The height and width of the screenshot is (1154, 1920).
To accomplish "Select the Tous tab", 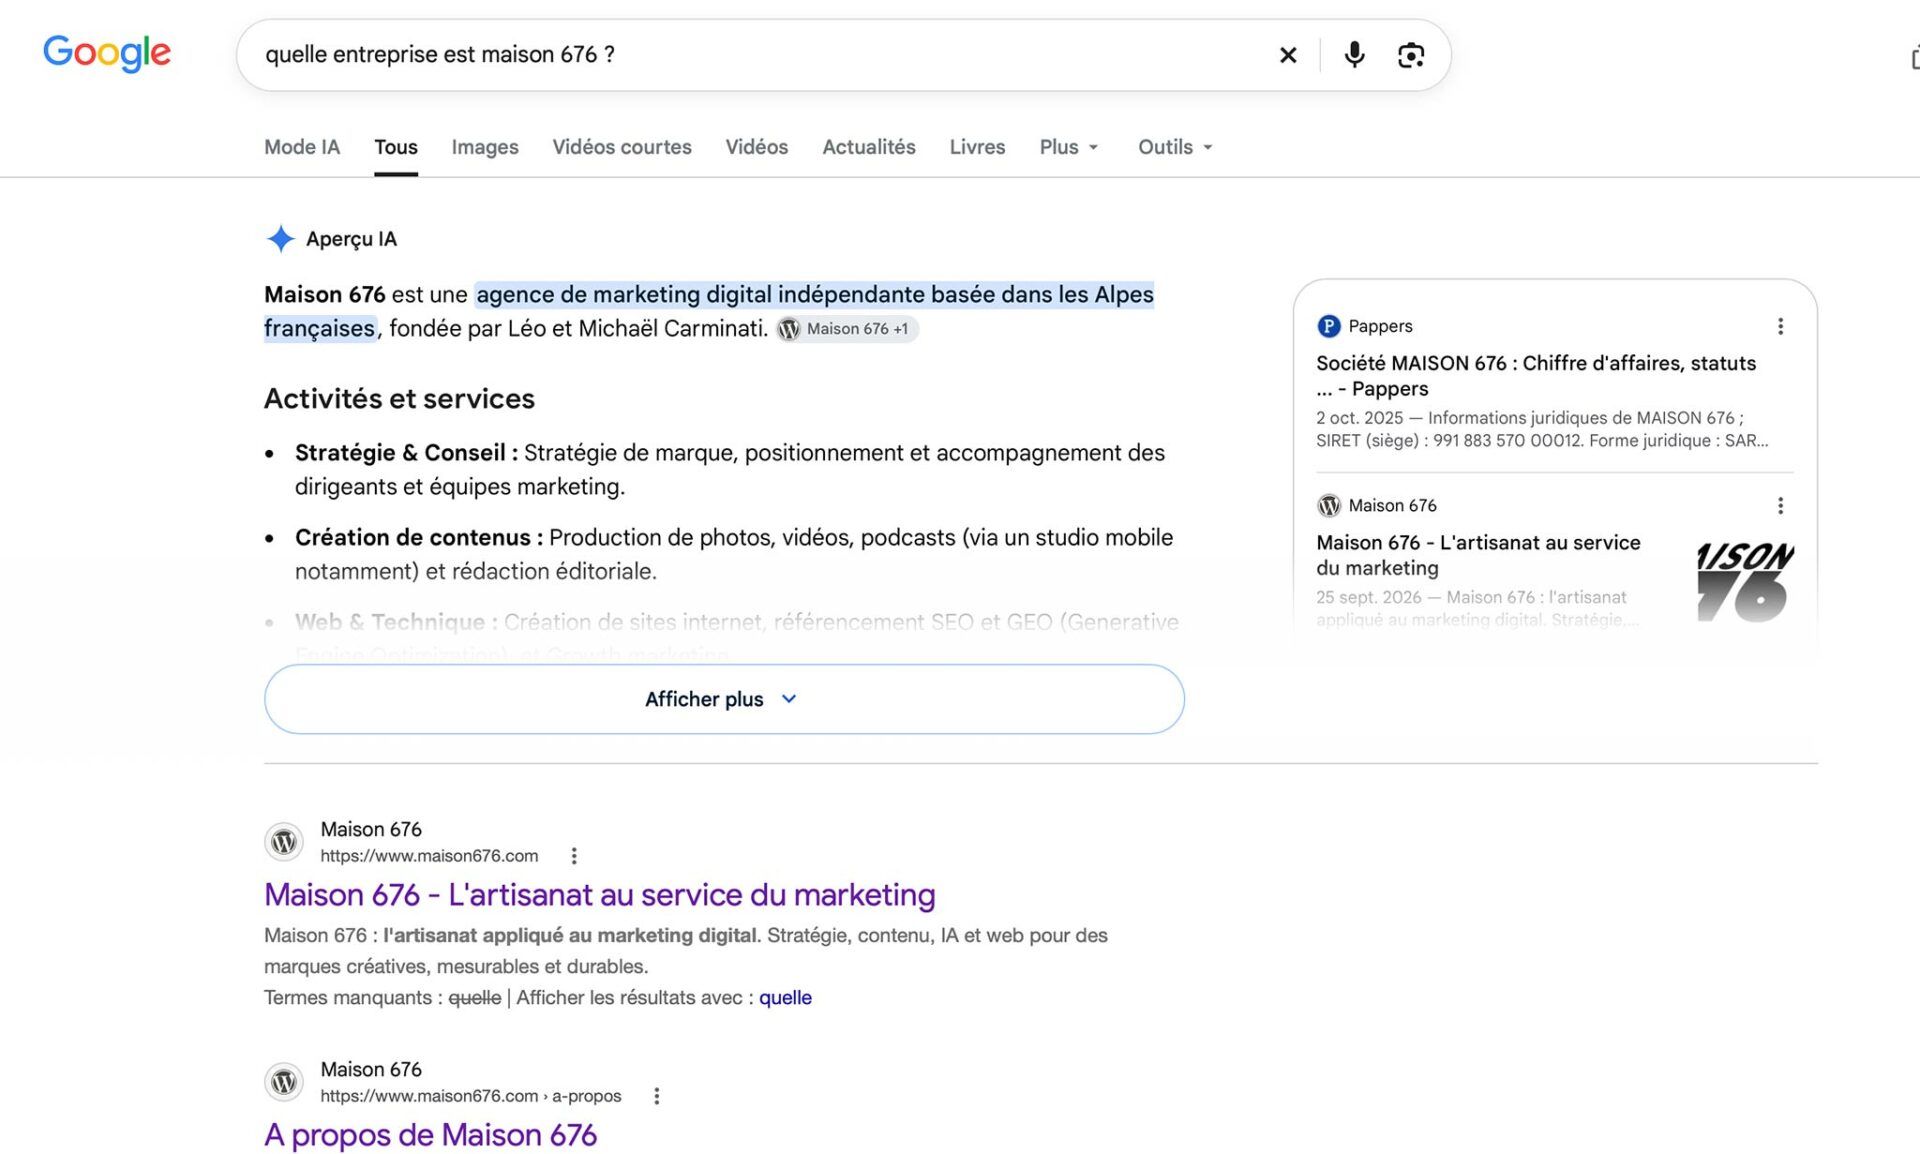I will pos(396,147).
